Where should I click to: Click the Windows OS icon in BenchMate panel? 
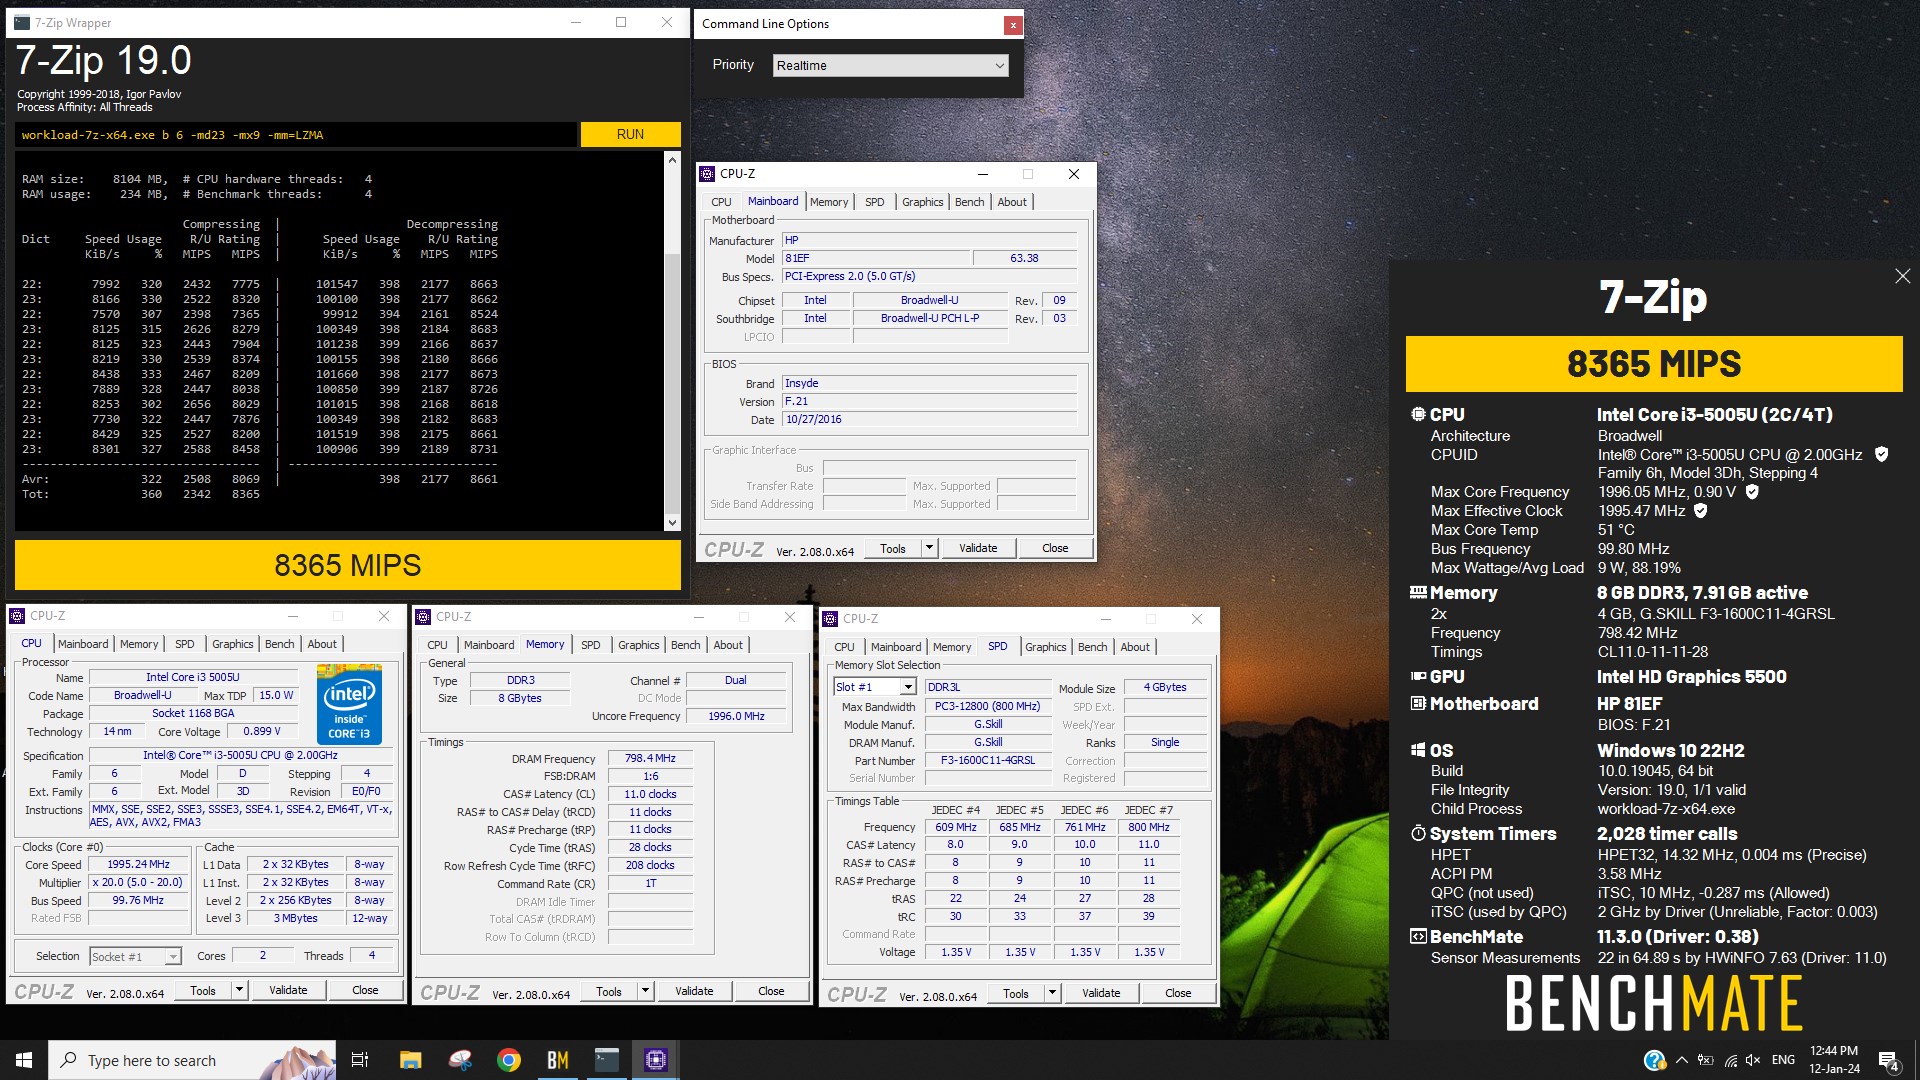[1418, 750]
